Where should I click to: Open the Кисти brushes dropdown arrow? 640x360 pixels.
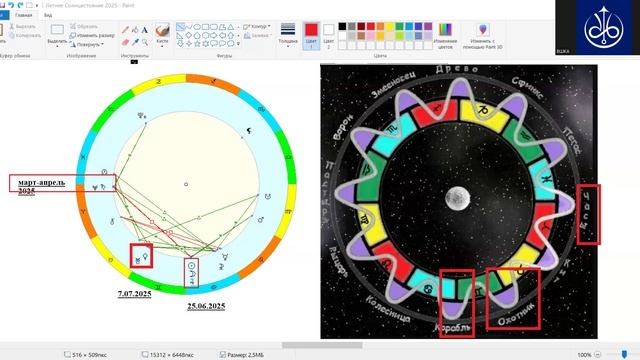[x=162, y=46]
